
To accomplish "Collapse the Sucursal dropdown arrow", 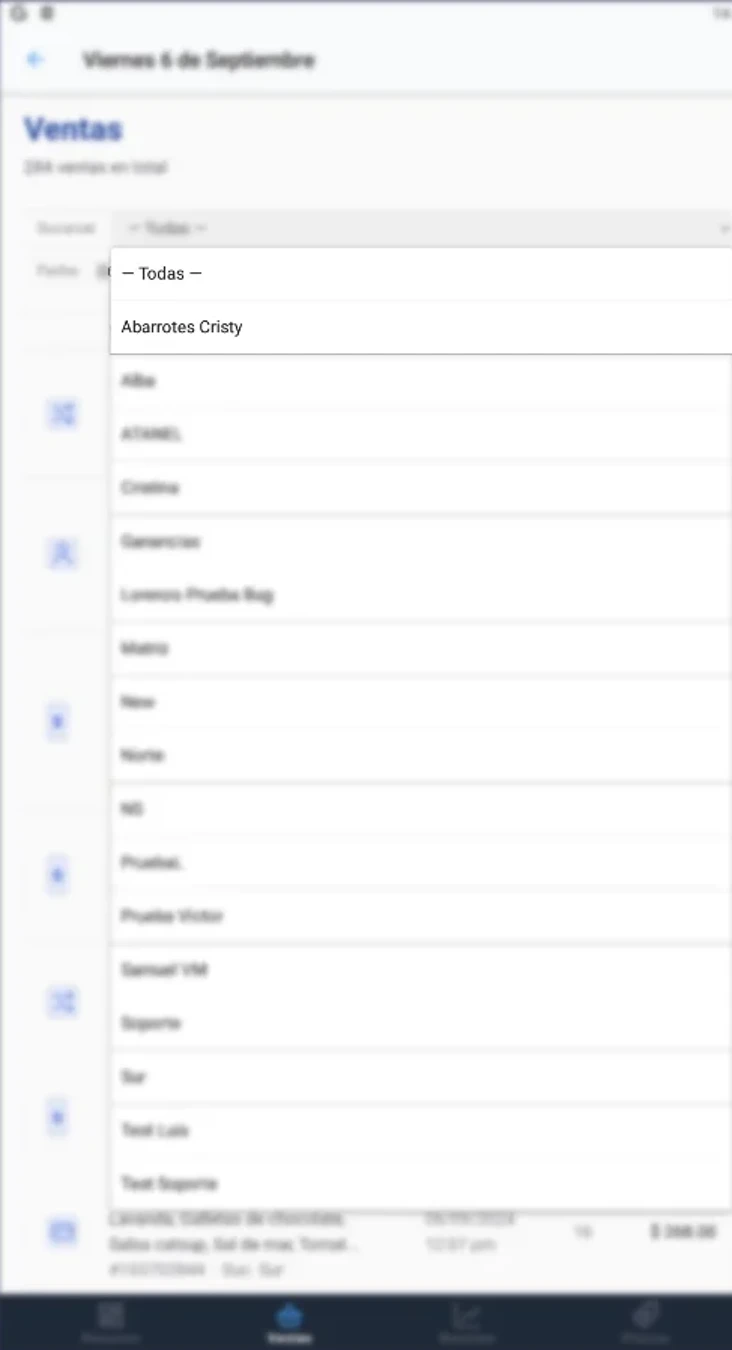I will [x=723, y=229].
